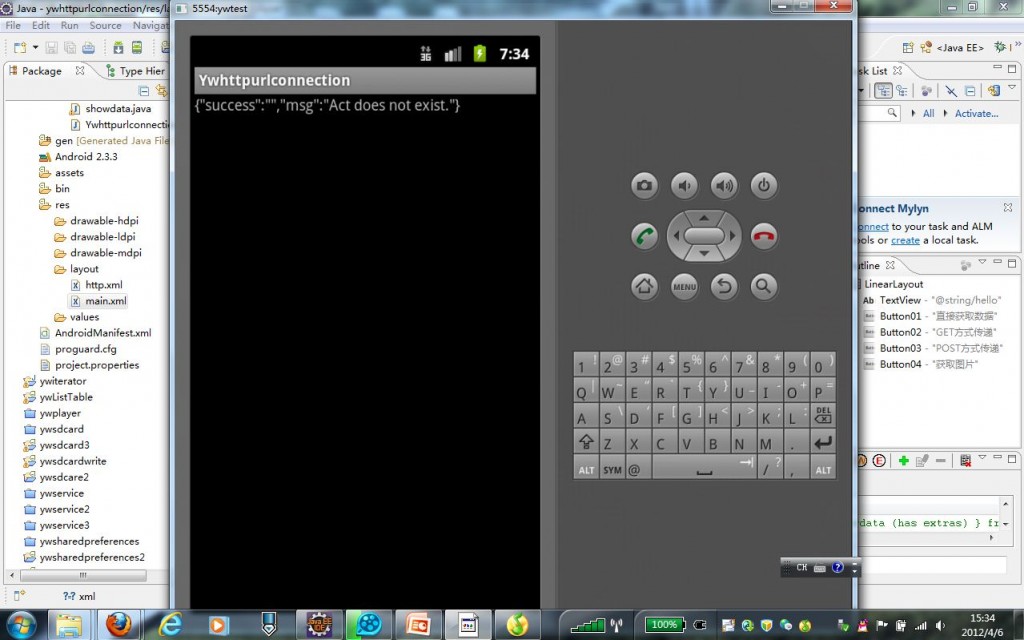This screenshot has width=1024, height=640.
Task: Click the Q key on emulator keyboard
Action: (x=586, y=391)
